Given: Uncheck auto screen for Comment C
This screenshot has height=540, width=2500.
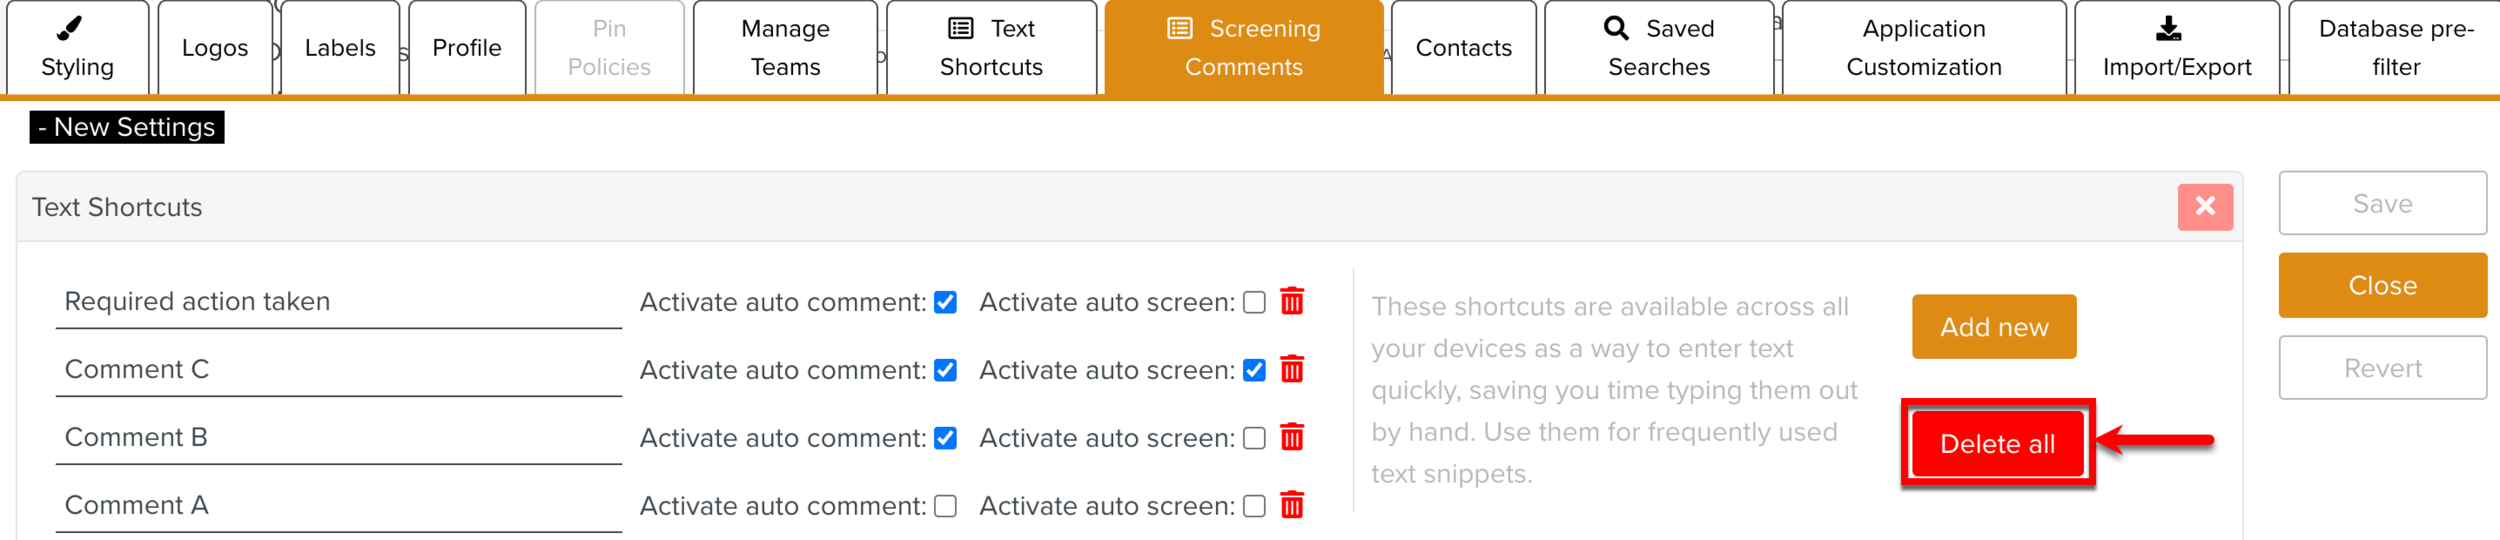Looking at the screenshot, I should point(1254,370).
